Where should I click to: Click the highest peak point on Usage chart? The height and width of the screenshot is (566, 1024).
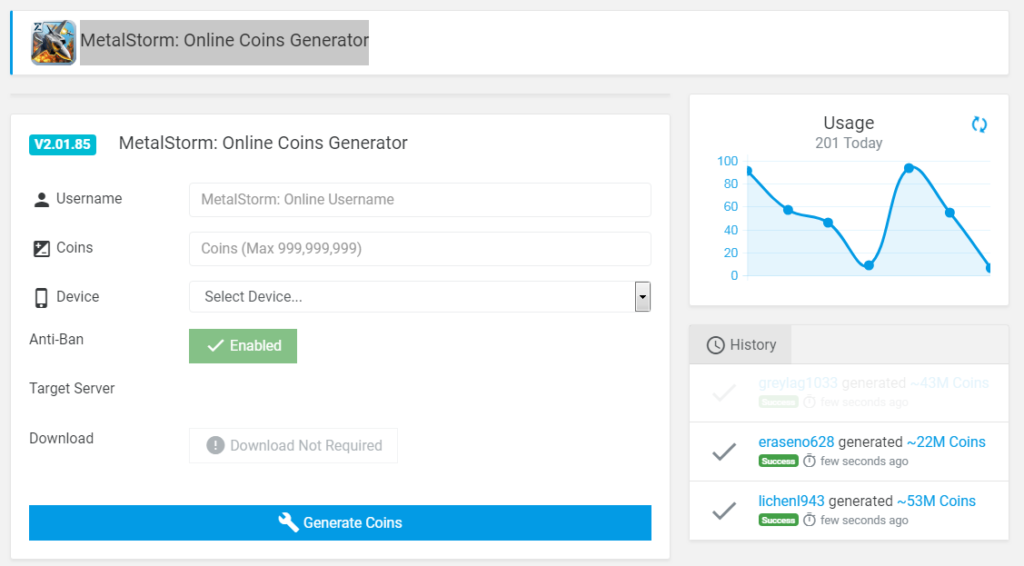(x=909, y=168)
